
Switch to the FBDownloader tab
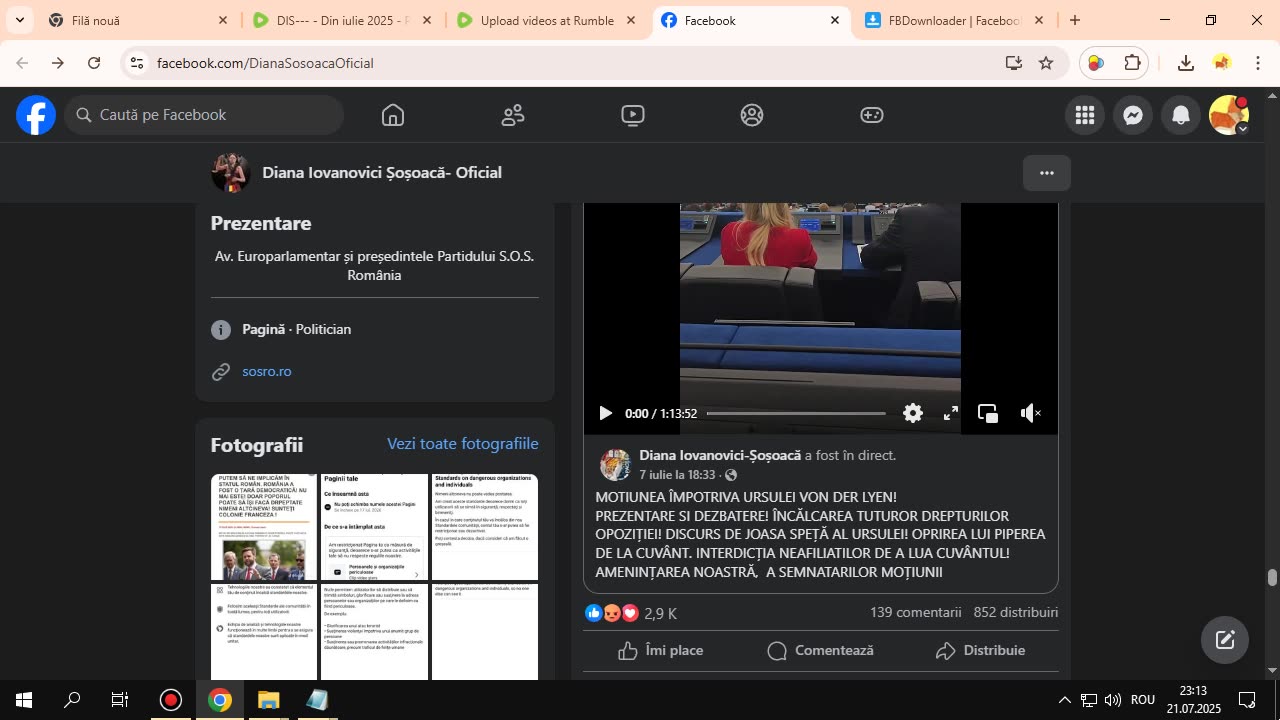pos(954,20)
